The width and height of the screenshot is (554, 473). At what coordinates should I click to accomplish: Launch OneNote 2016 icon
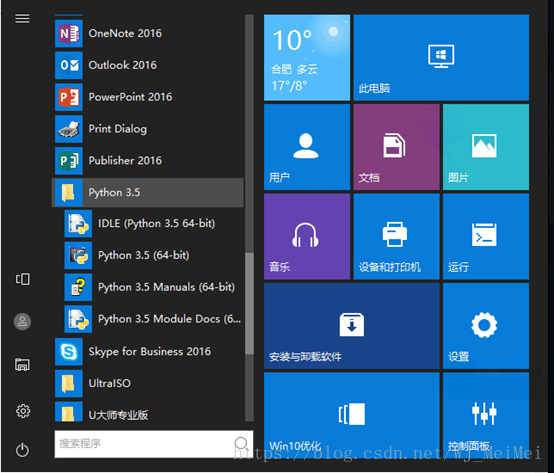click(x=69, y=34)
